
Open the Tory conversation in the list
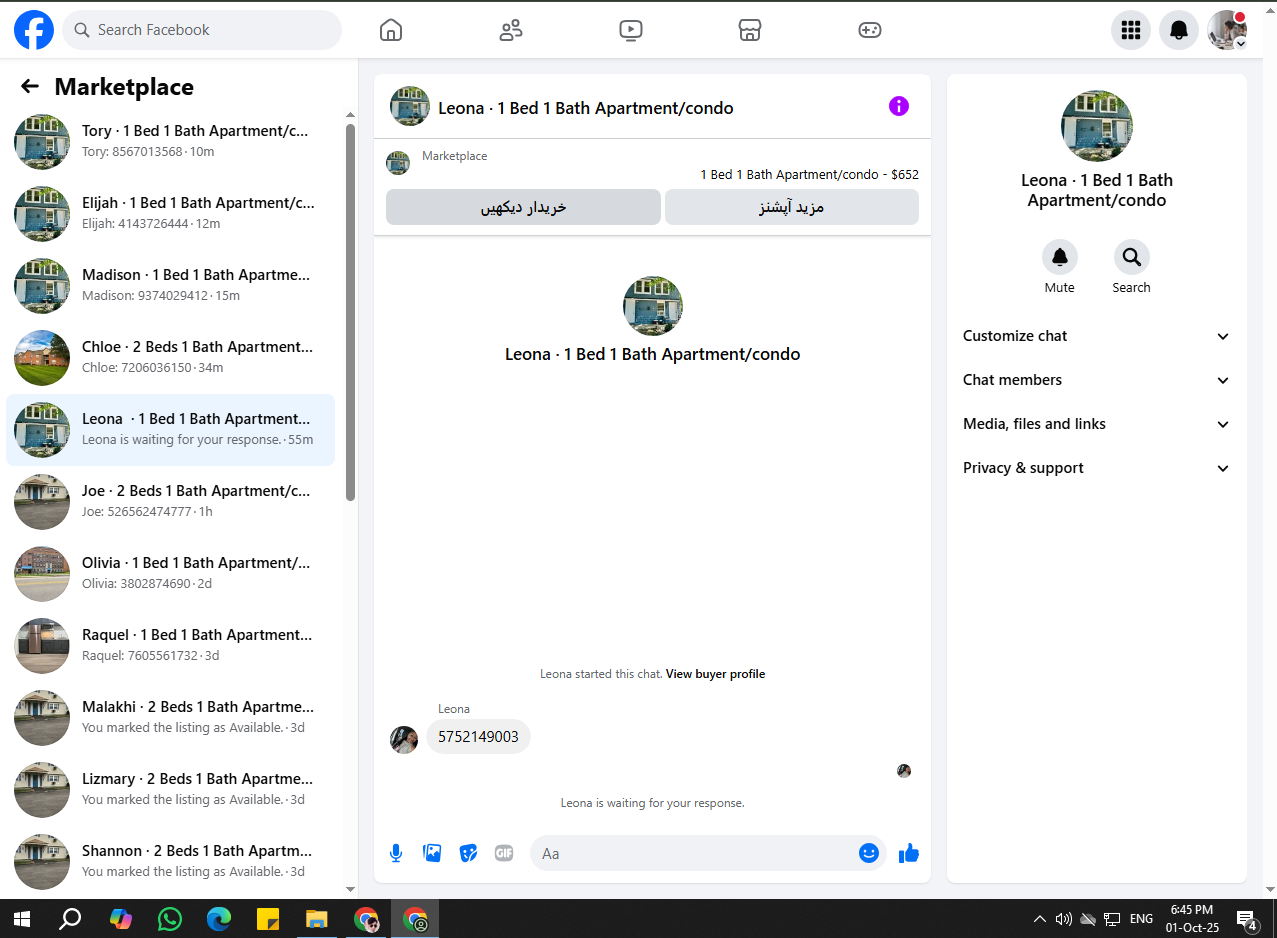pos(171,142)
